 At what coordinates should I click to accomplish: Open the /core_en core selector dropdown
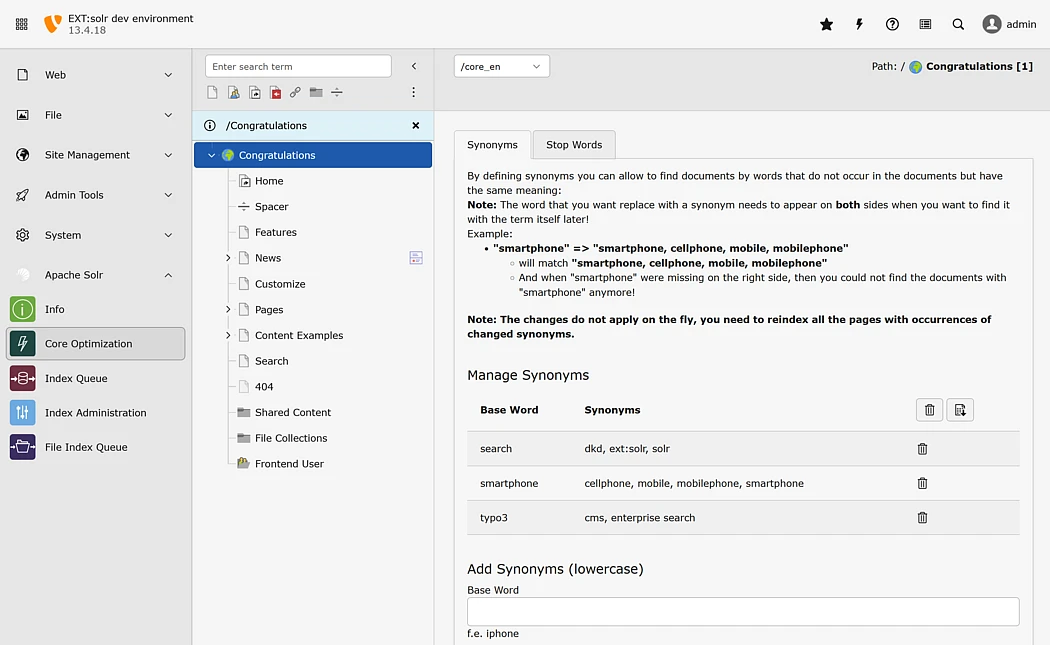click(501, 66)
